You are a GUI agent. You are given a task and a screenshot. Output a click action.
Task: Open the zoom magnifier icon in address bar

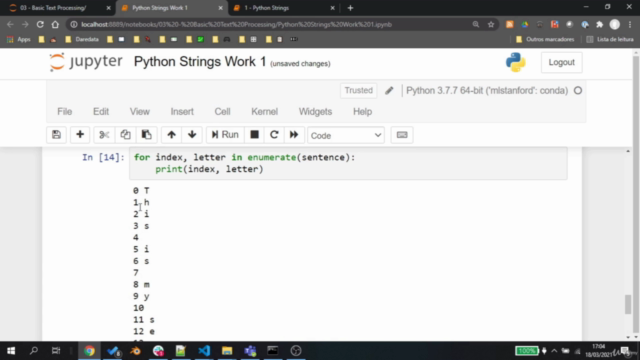pyautogui.click(x=476, y=24)
